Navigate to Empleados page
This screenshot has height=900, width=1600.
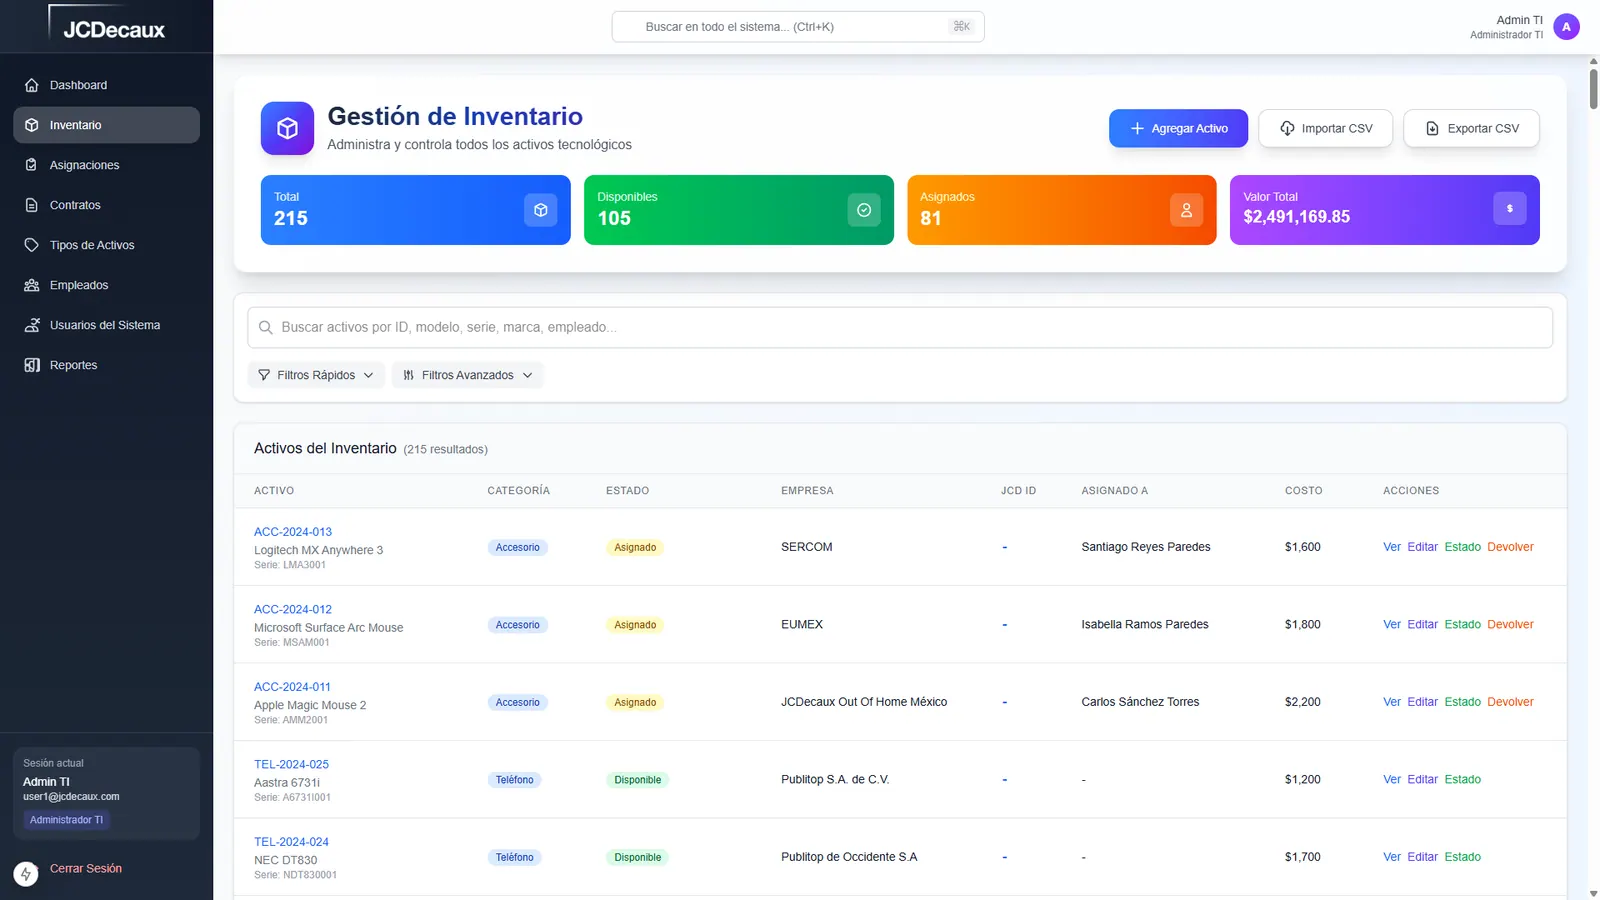coord(106,285)
